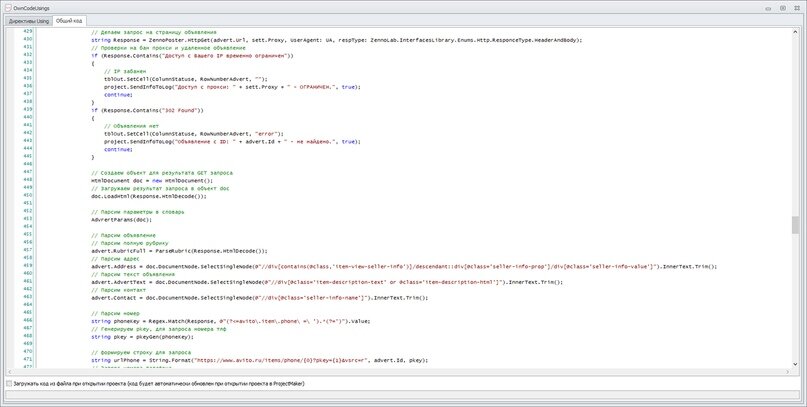Click the vertical scrollbar thumb
Screen dimensions: 807x407
[795, 225]
